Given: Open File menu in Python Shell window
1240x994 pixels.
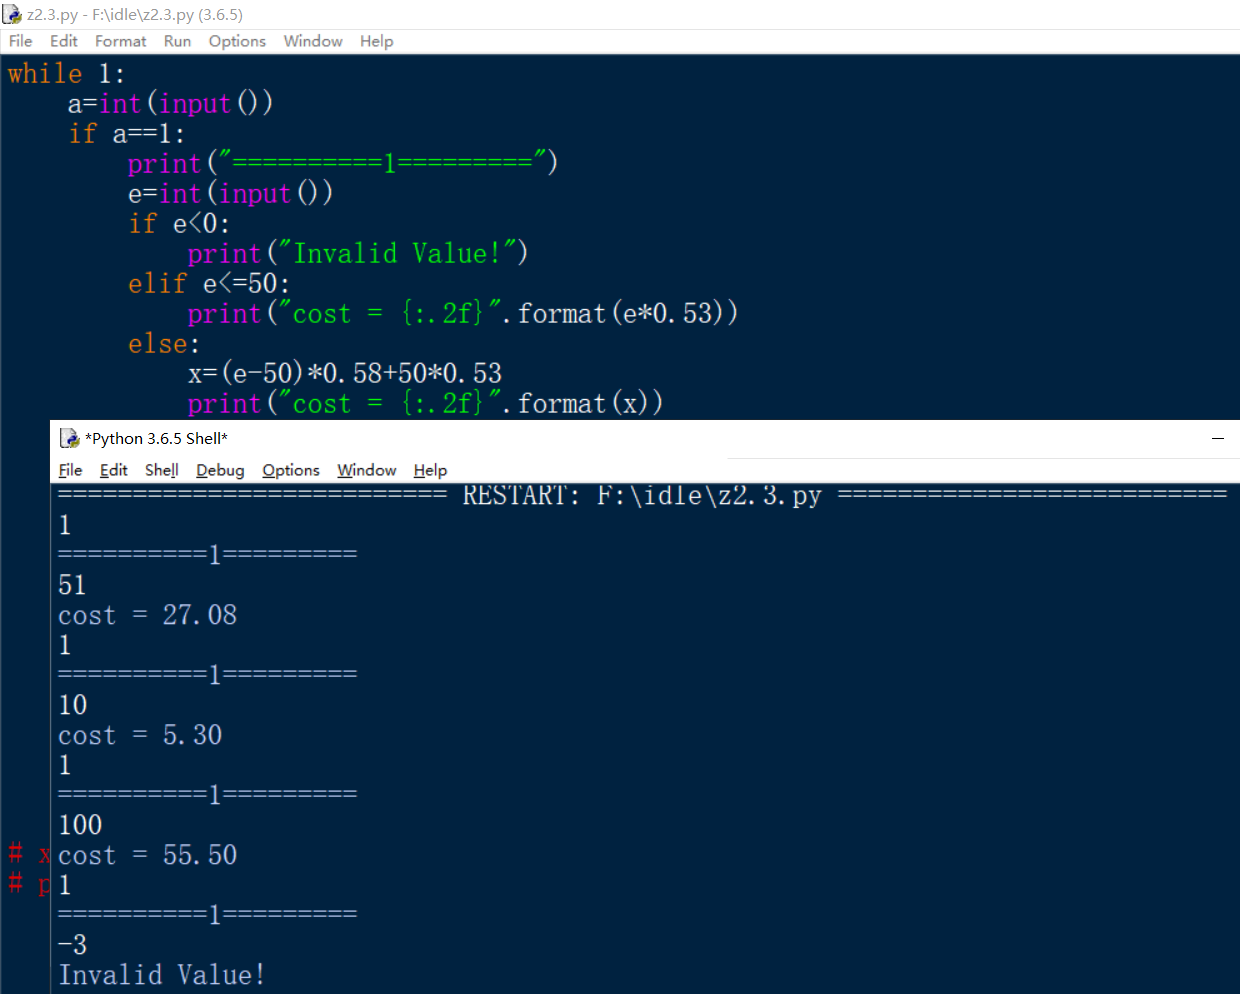Looking at the screenshot, I should coord(71,470).
